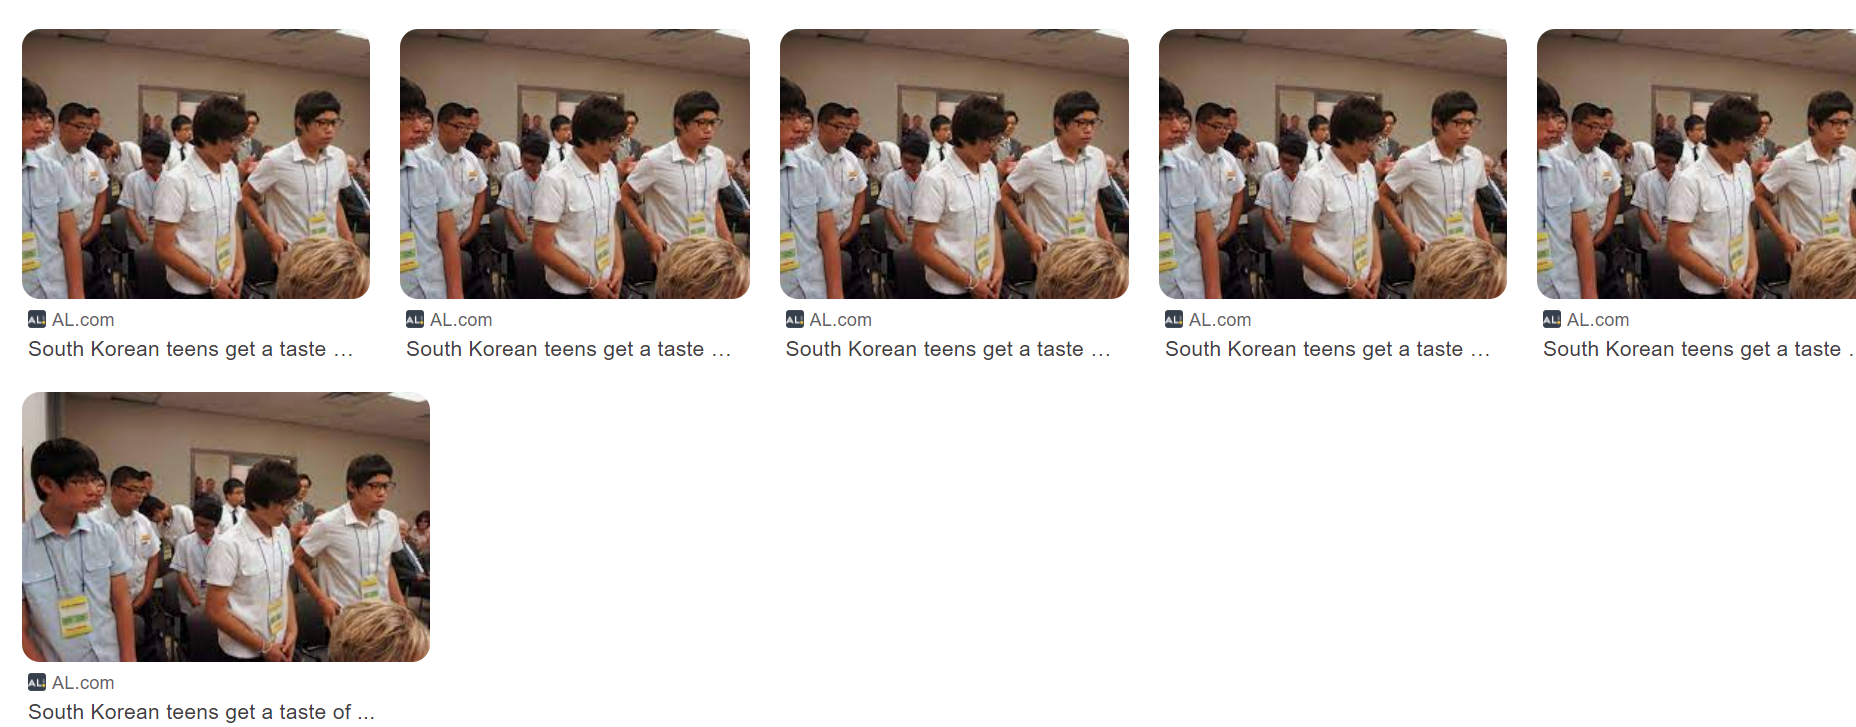Viewport: 1856px width, 727px height.
Task: Open the larger thumbnail in the second row
Action: pyautogui.click(x=226, y=527)
